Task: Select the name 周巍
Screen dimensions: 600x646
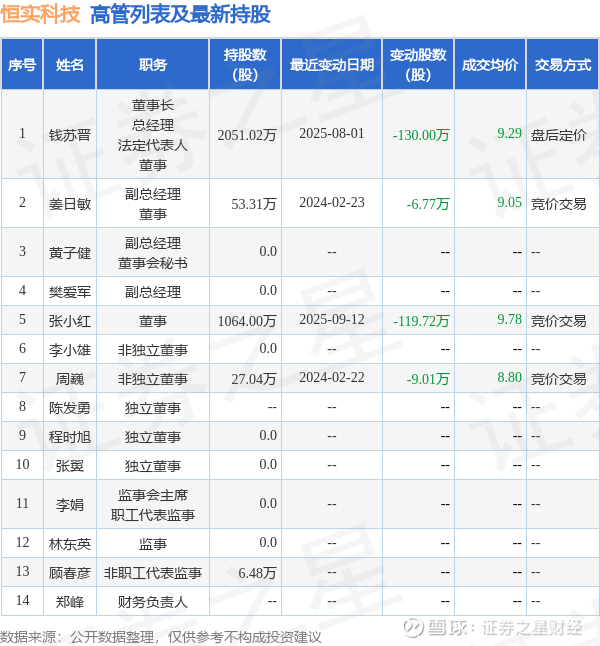Action: (x=70, y=379)
